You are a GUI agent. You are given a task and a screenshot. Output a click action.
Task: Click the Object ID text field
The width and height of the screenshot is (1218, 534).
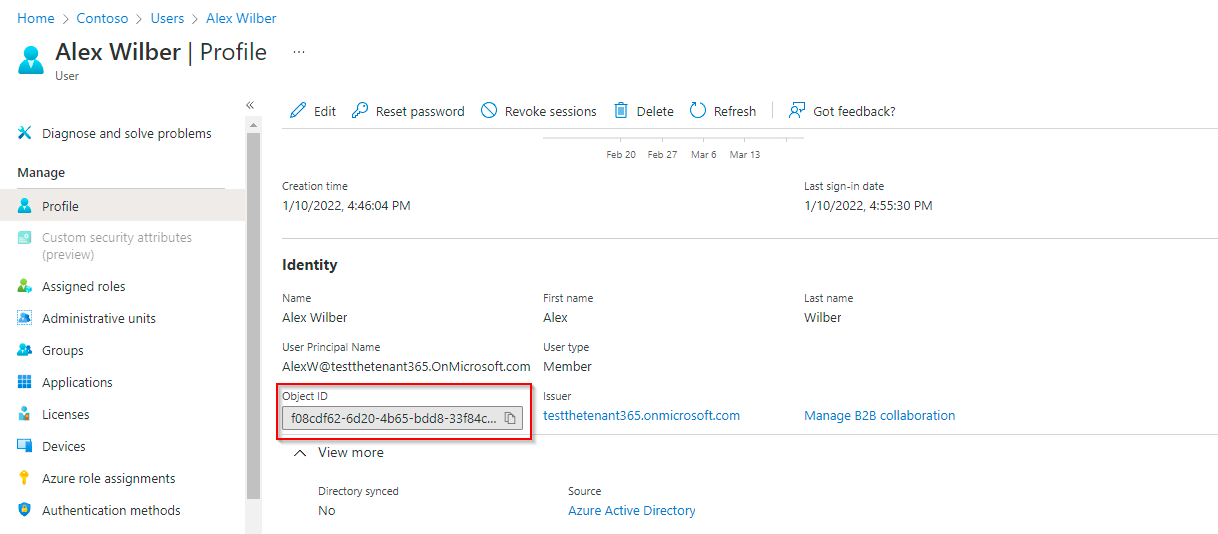click(402, 418)
